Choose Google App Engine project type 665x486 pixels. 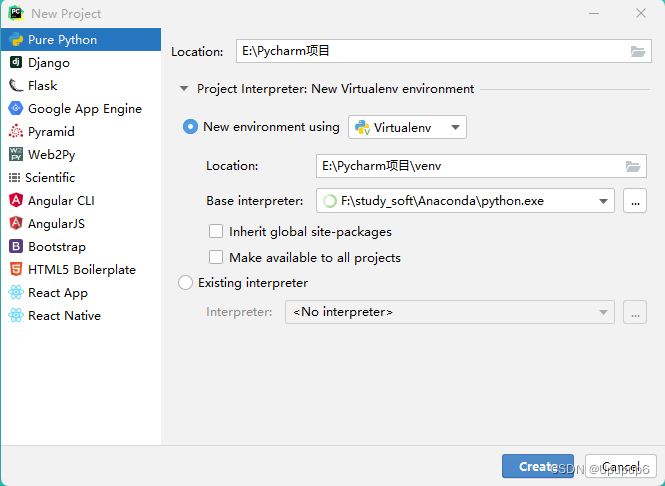click(x=81, y=109)
